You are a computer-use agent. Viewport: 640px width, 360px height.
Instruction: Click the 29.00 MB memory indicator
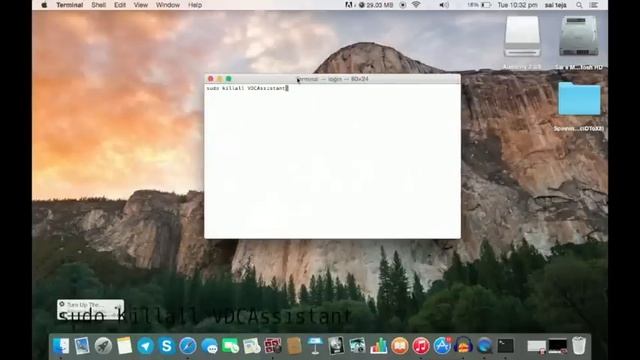[376, 5]
